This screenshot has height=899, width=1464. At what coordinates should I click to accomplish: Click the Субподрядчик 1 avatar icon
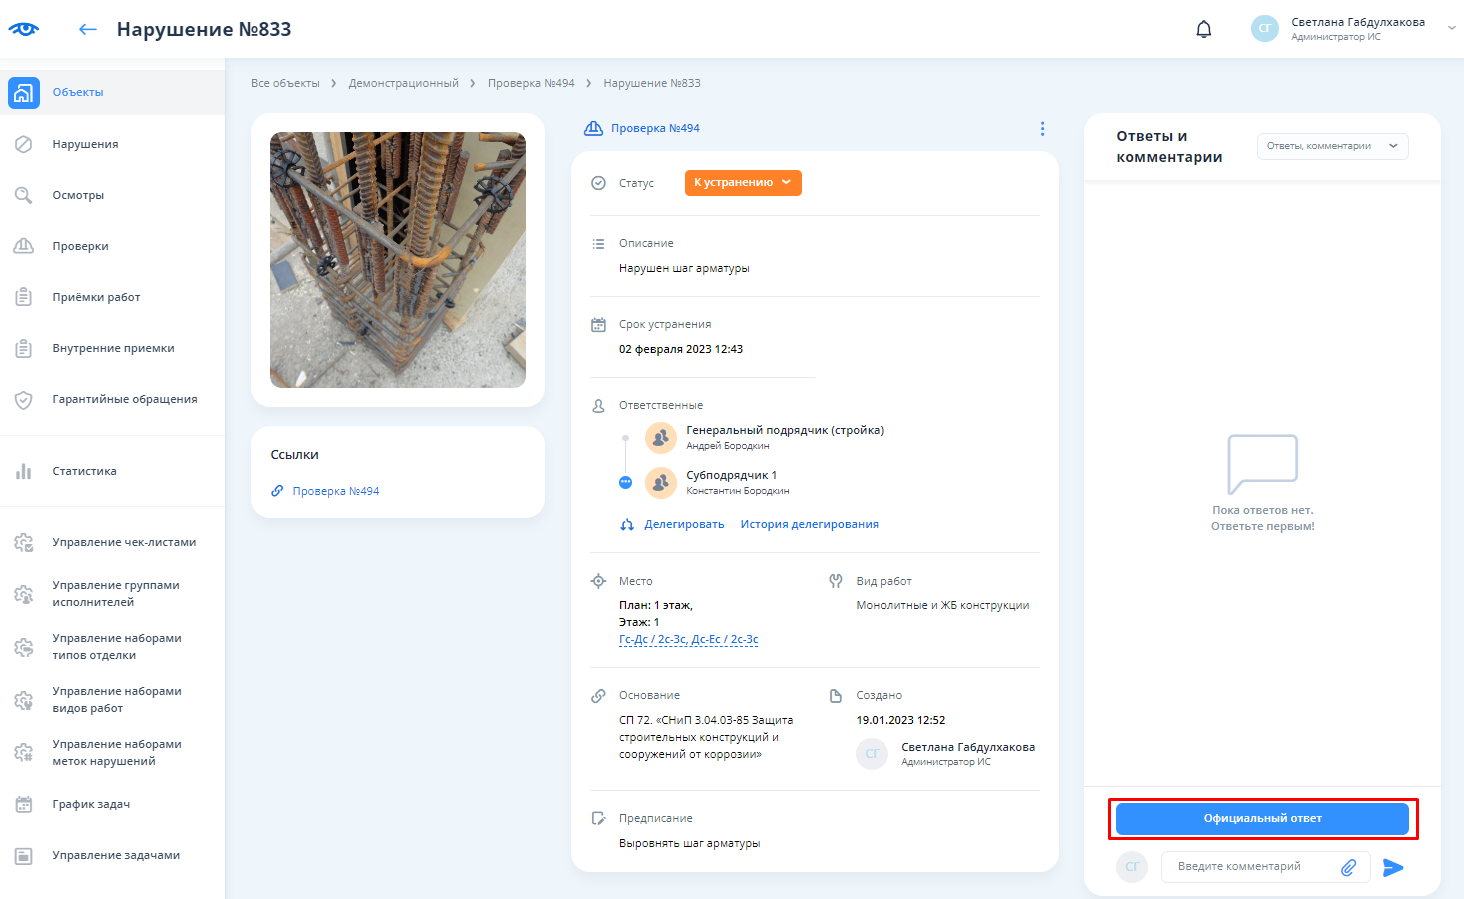click(x=661, y=483)
